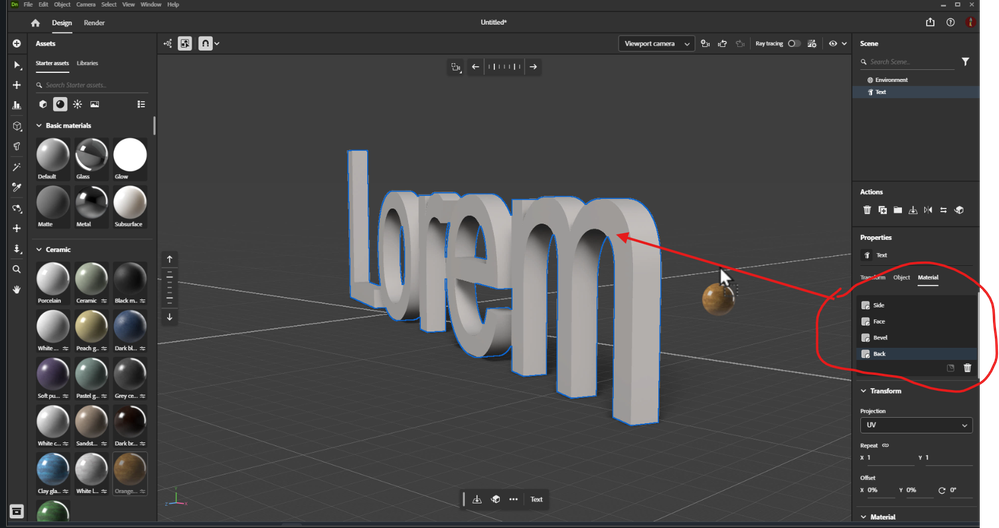Click the delete trash icon in Actions

pos(866,210)
